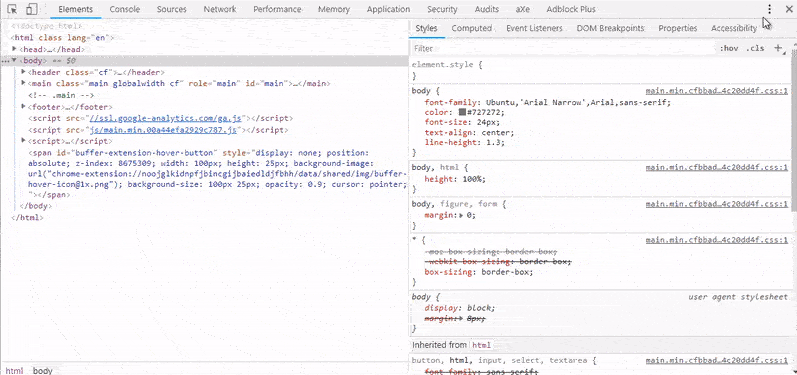Switch to the Console tab
This screenshot has width=797, height=375.
tap(125, 9)
